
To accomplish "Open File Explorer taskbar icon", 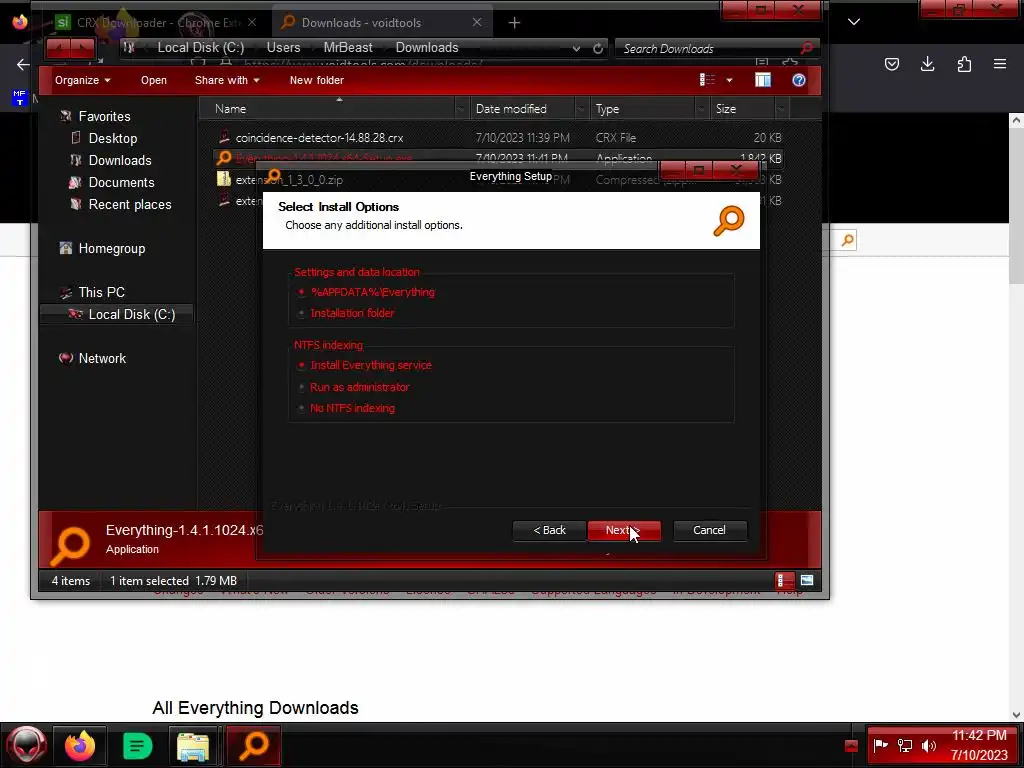I will [x=193, y=746].
